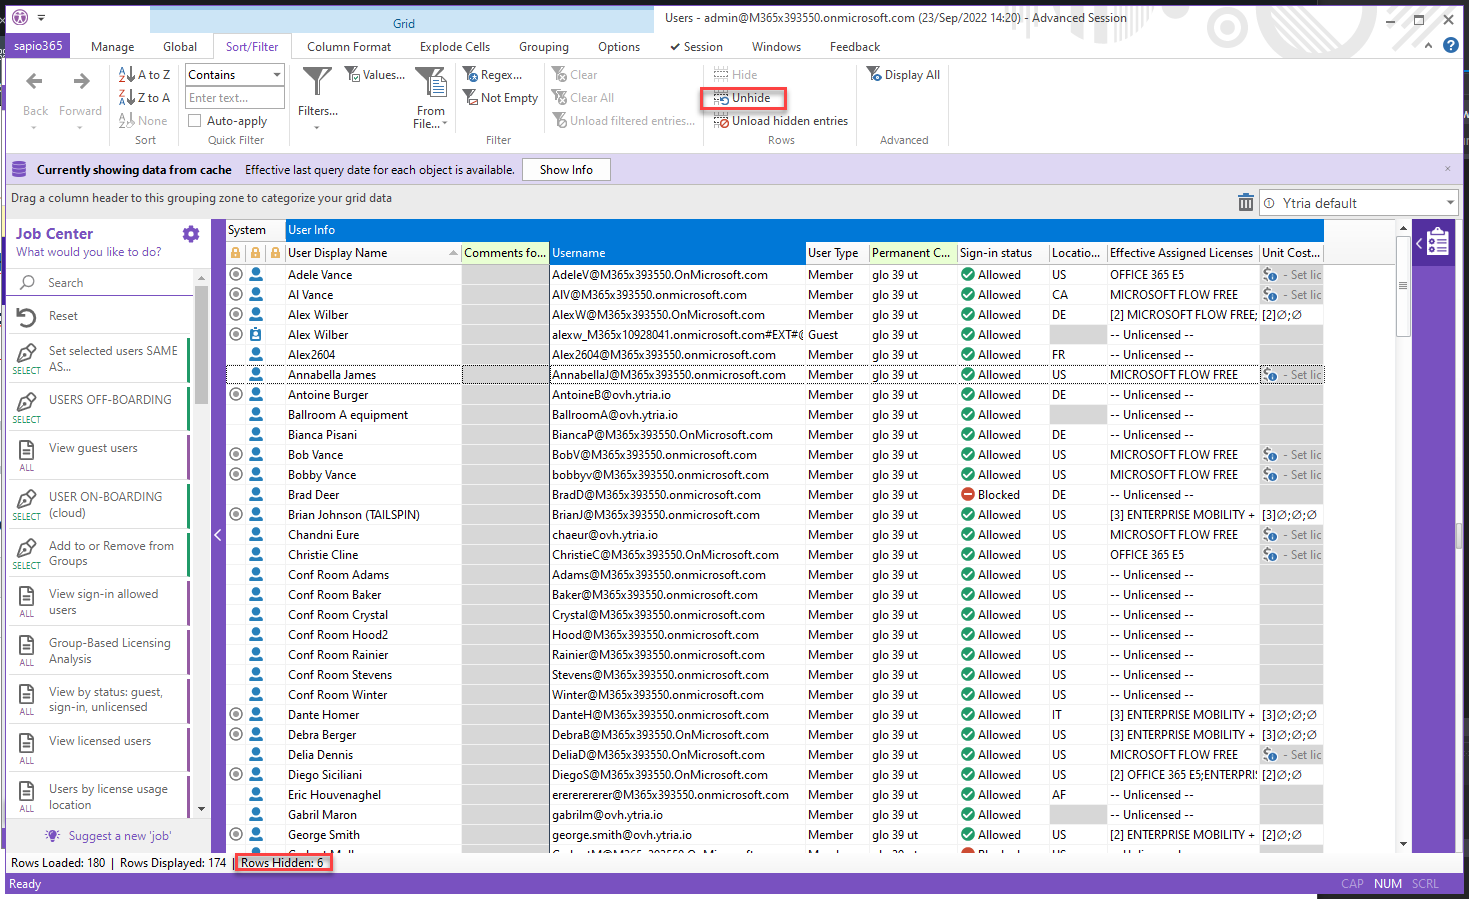Open Job Center settings gear
Viewport: 1469px width, 899px height.
[191, 234]
